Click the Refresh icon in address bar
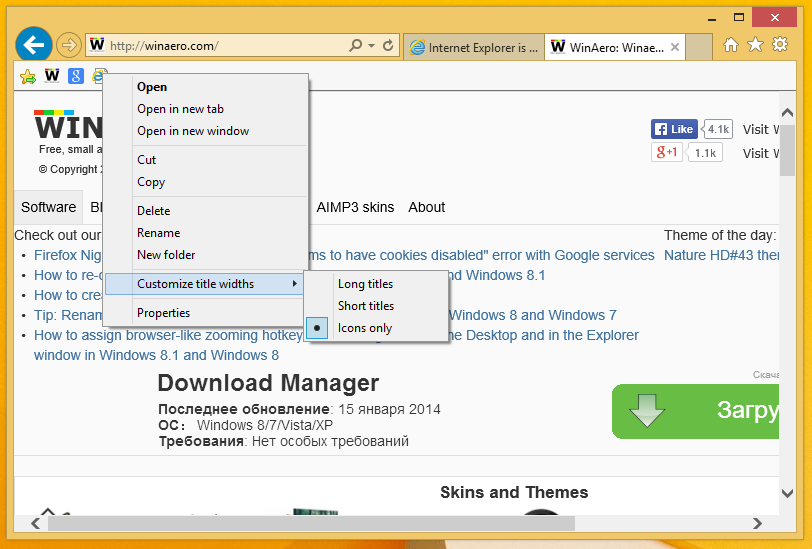This screenshot has width=812, height=549. pyautogui.click(x=389, y=46)
